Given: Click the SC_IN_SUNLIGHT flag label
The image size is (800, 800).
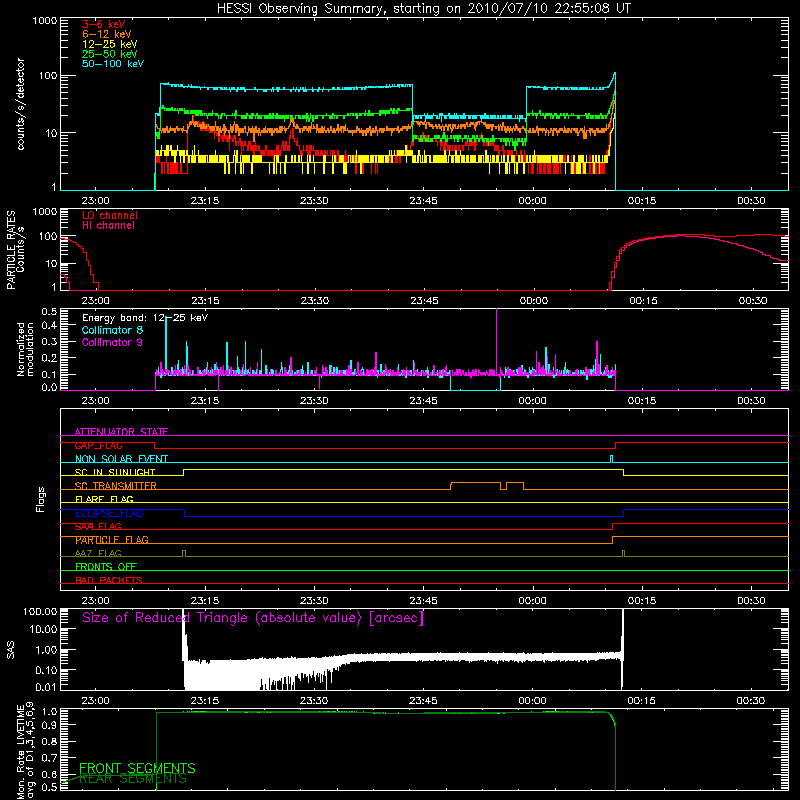Looking at the screenshot, I should point(115,472).
